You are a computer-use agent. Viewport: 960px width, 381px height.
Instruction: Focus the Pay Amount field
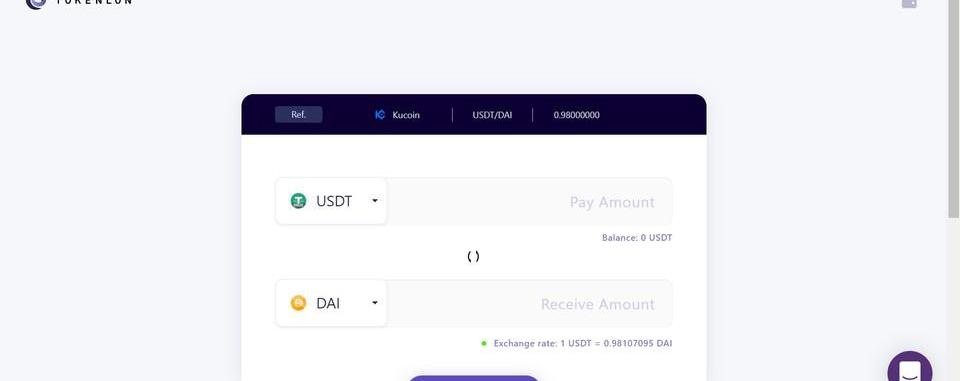pos(530,202)
